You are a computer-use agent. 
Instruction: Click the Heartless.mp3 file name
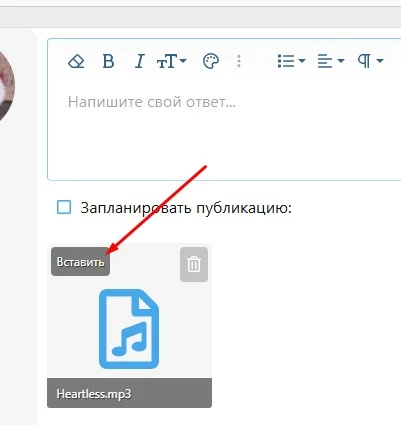(94, 394)
